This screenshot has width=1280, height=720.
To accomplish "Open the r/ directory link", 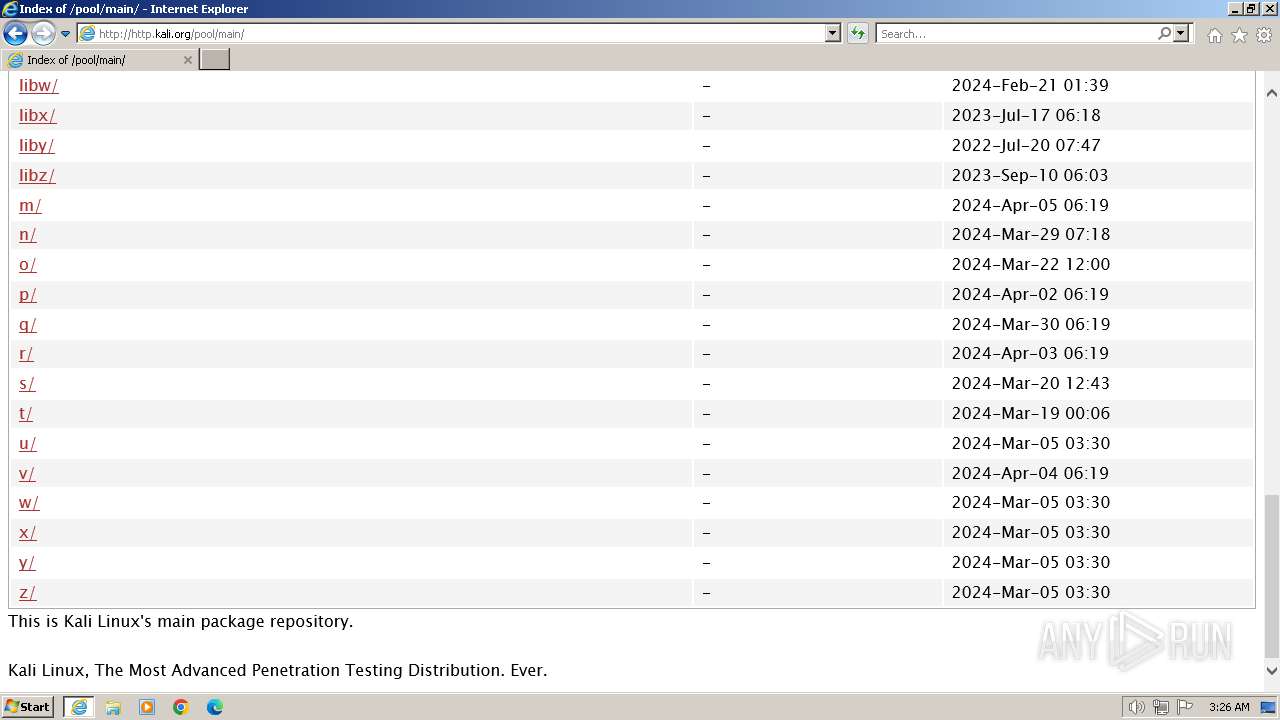I will [26, 353].
